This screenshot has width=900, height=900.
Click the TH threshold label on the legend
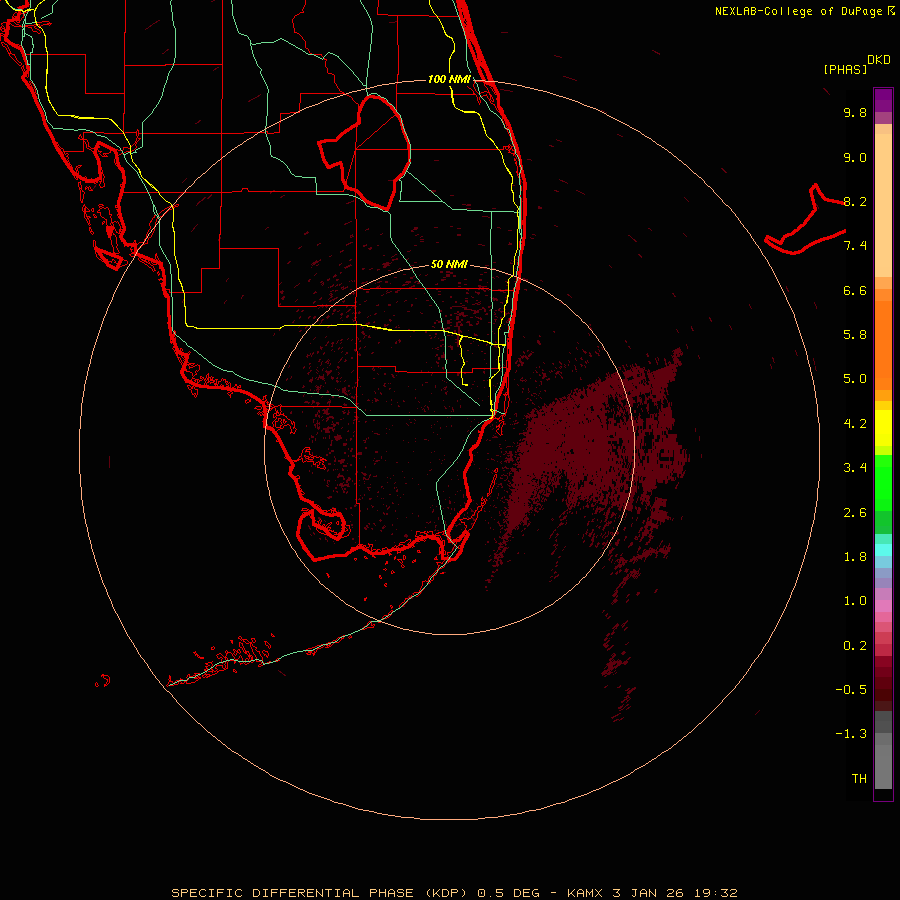(x=859, y=779)
